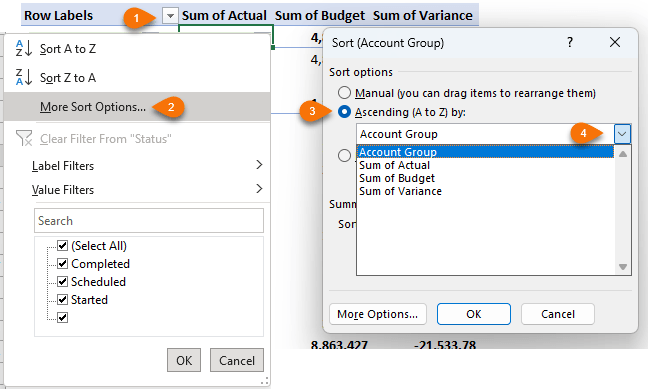Image resolution: width=648 pixels, height=389 pixels.
Task: Uncheck the Scheduled checkbox
Action: click(62, 282)
